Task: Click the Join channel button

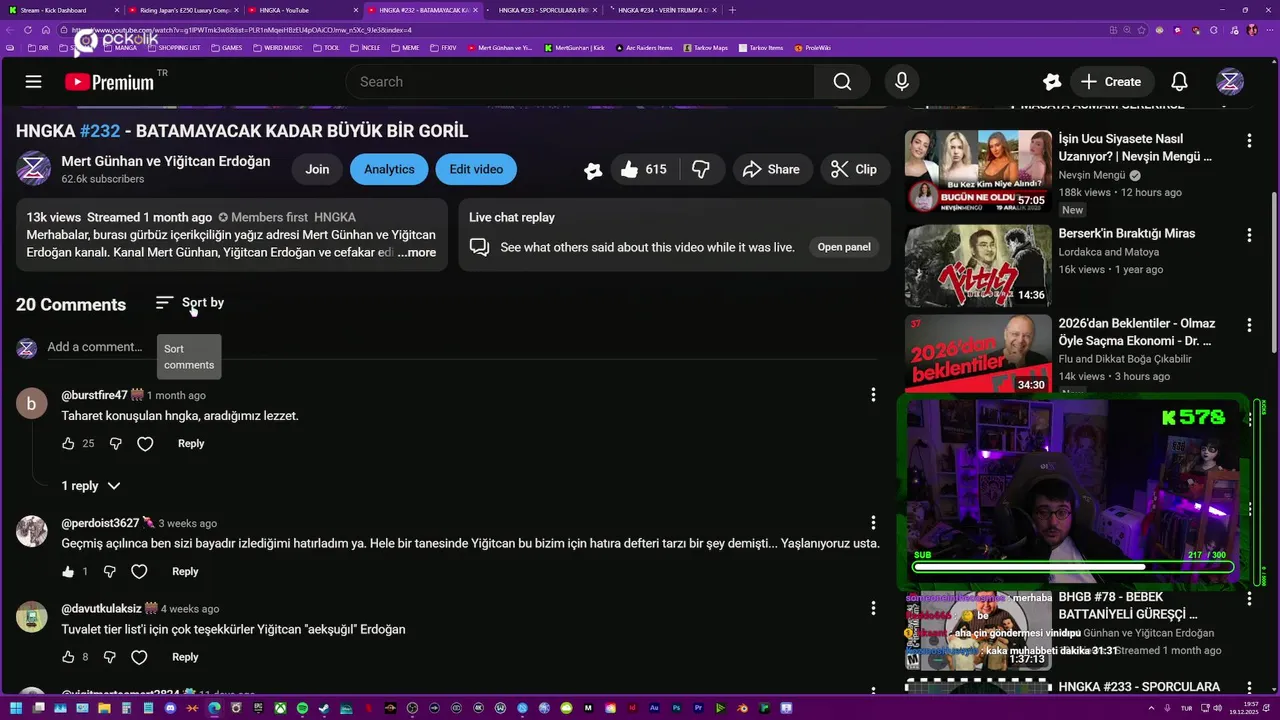Action: click(x=317, y=169)
